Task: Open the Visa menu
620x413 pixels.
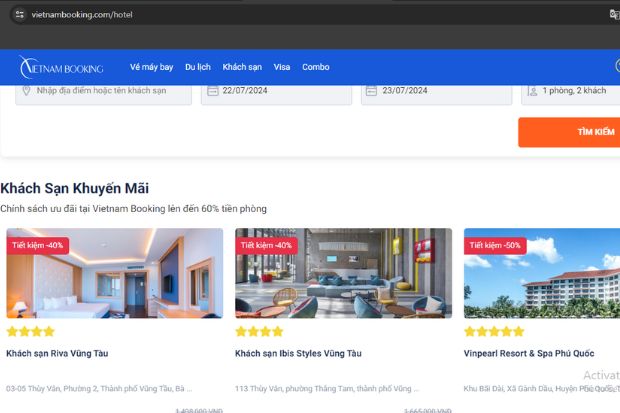Action: coord(282,67)
